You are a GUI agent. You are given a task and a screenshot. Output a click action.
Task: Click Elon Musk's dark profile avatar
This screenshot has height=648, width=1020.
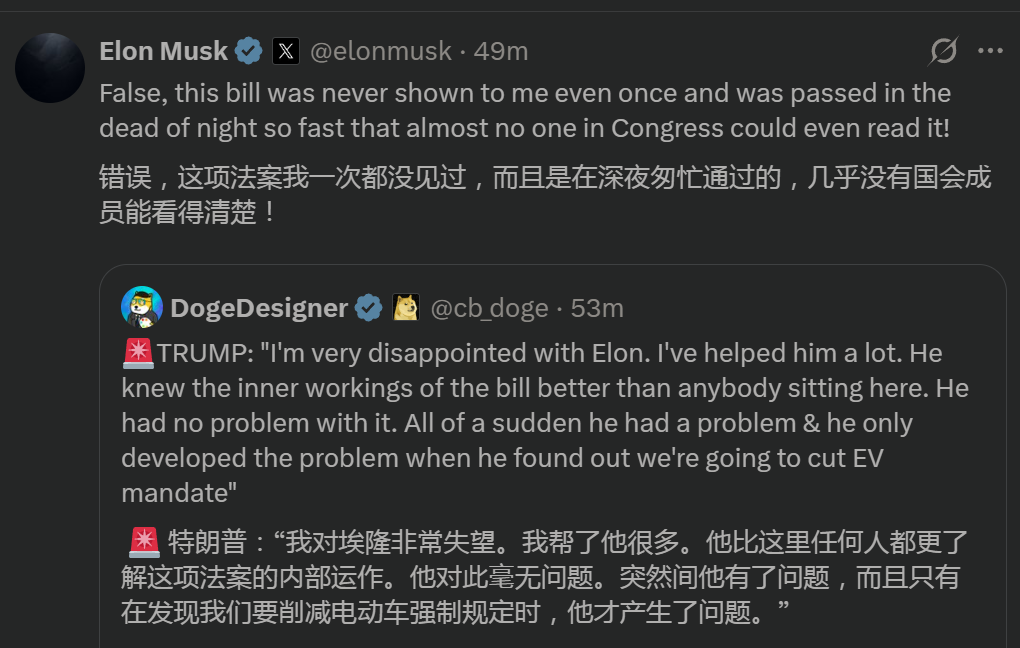(50, 68)
